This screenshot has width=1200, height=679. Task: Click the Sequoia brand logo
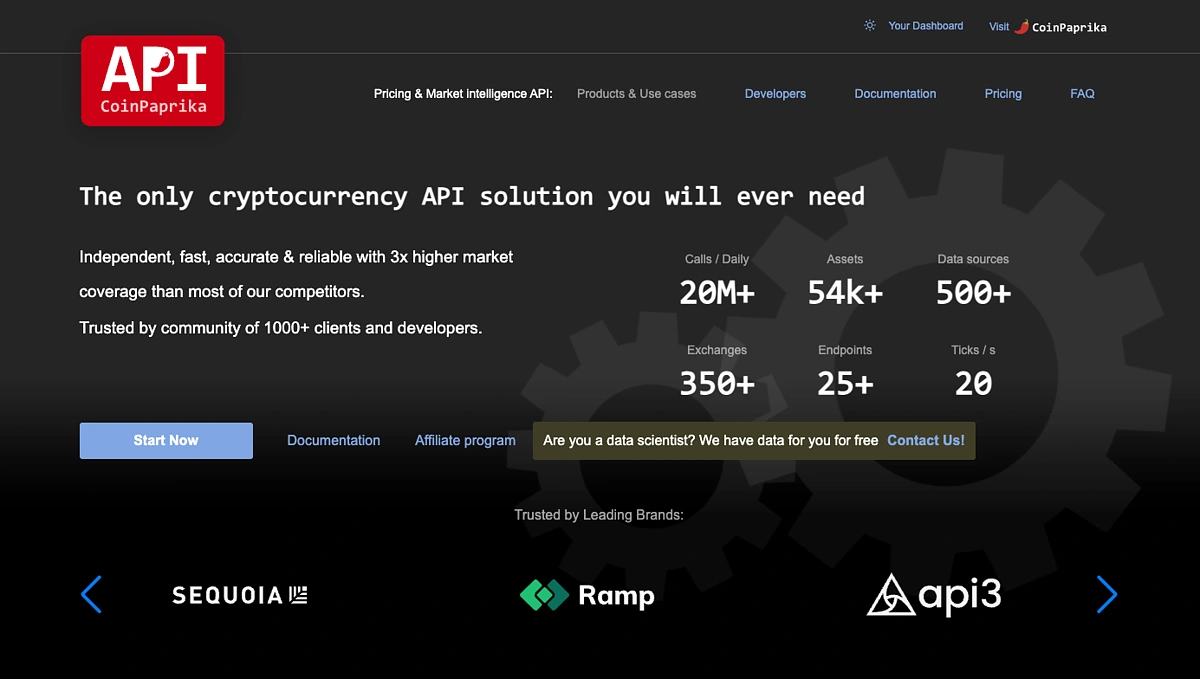(240, 595)
